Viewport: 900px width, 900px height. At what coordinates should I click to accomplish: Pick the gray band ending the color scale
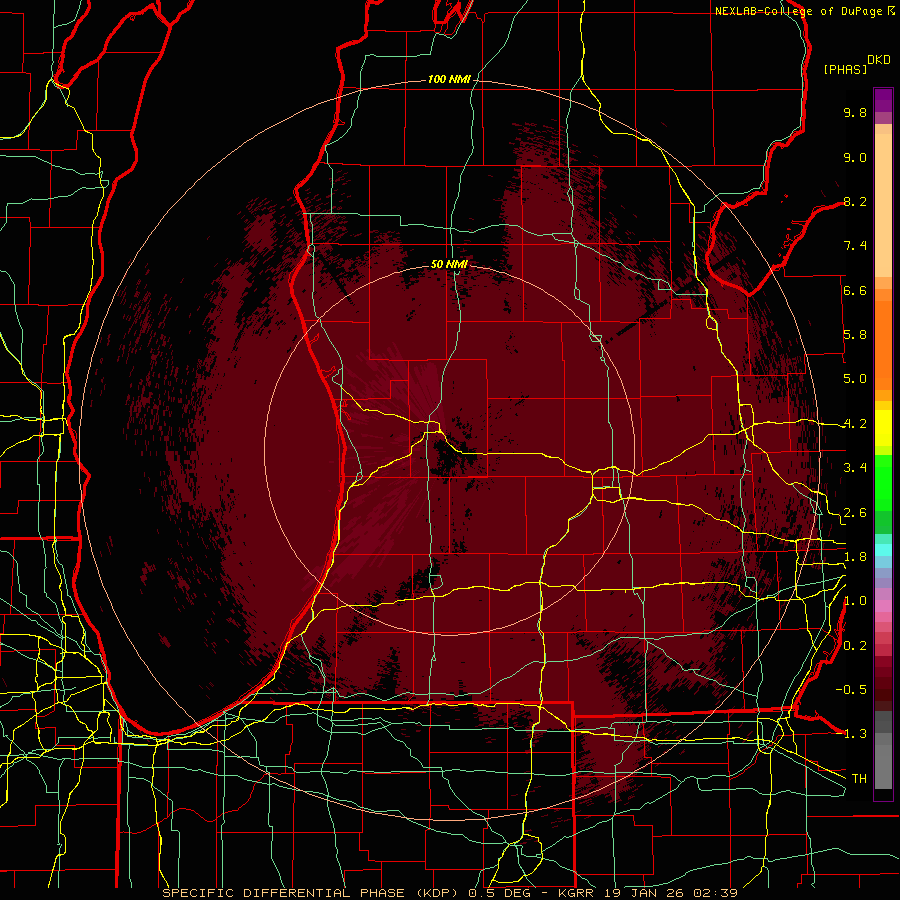(883, 750)
